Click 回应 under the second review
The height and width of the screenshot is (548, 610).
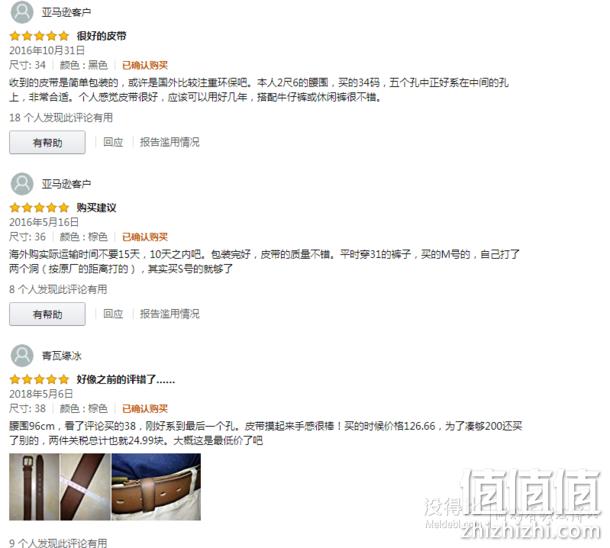click(113, 314)
